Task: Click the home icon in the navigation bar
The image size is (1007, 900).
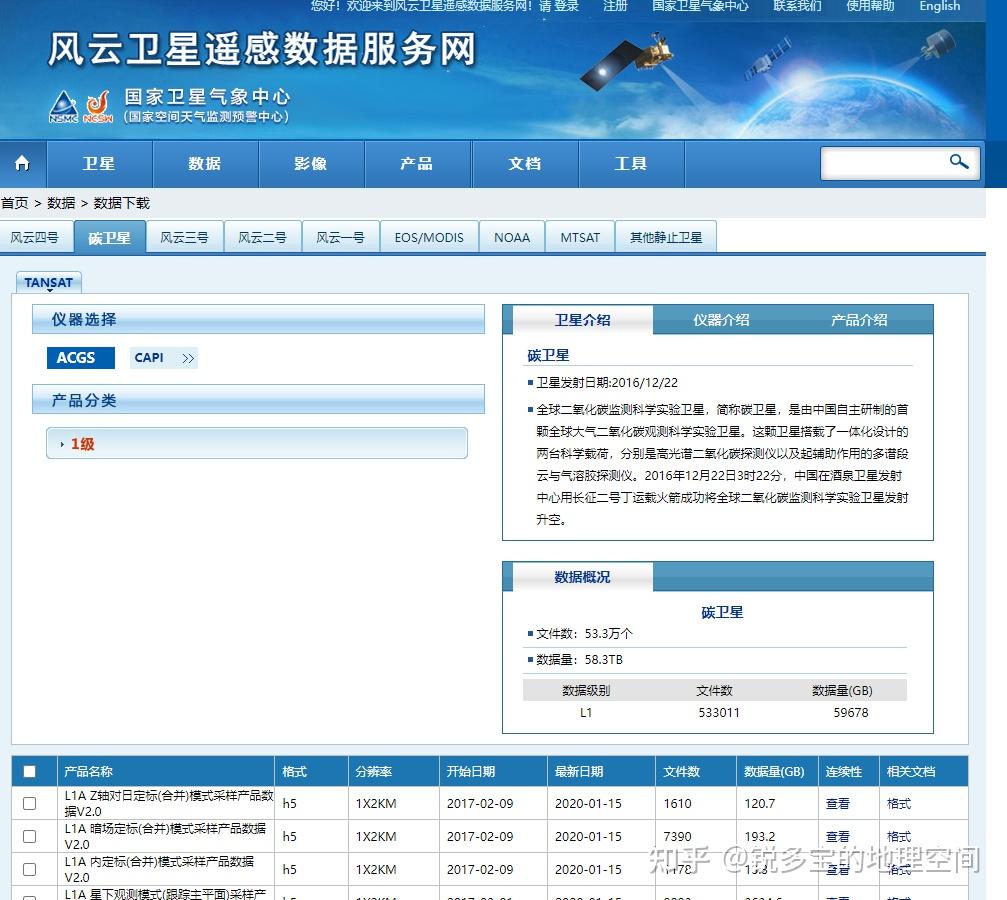Action: pos(22,163)
